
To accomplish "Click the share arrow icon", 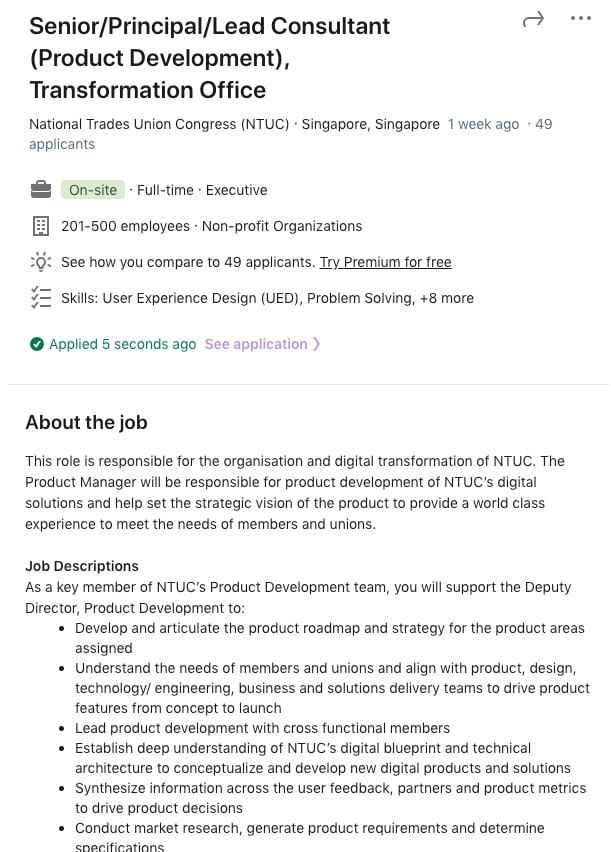I will pos(533,19).
